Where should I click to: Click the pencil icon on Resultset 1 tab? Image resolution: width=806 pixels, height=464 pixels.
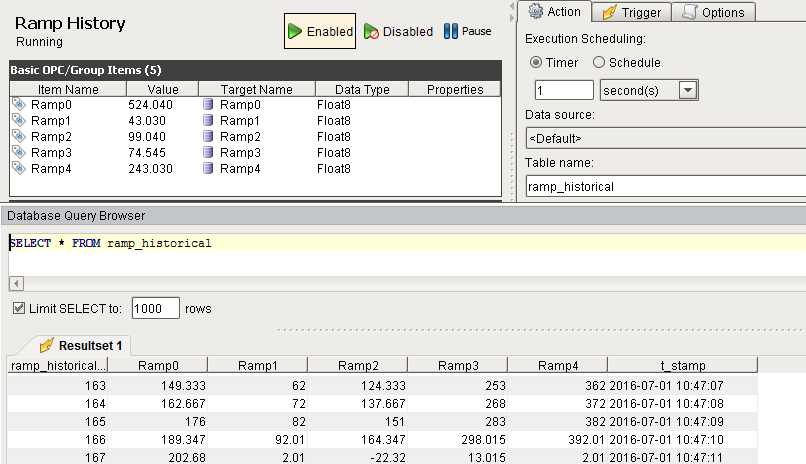(46, 346)
